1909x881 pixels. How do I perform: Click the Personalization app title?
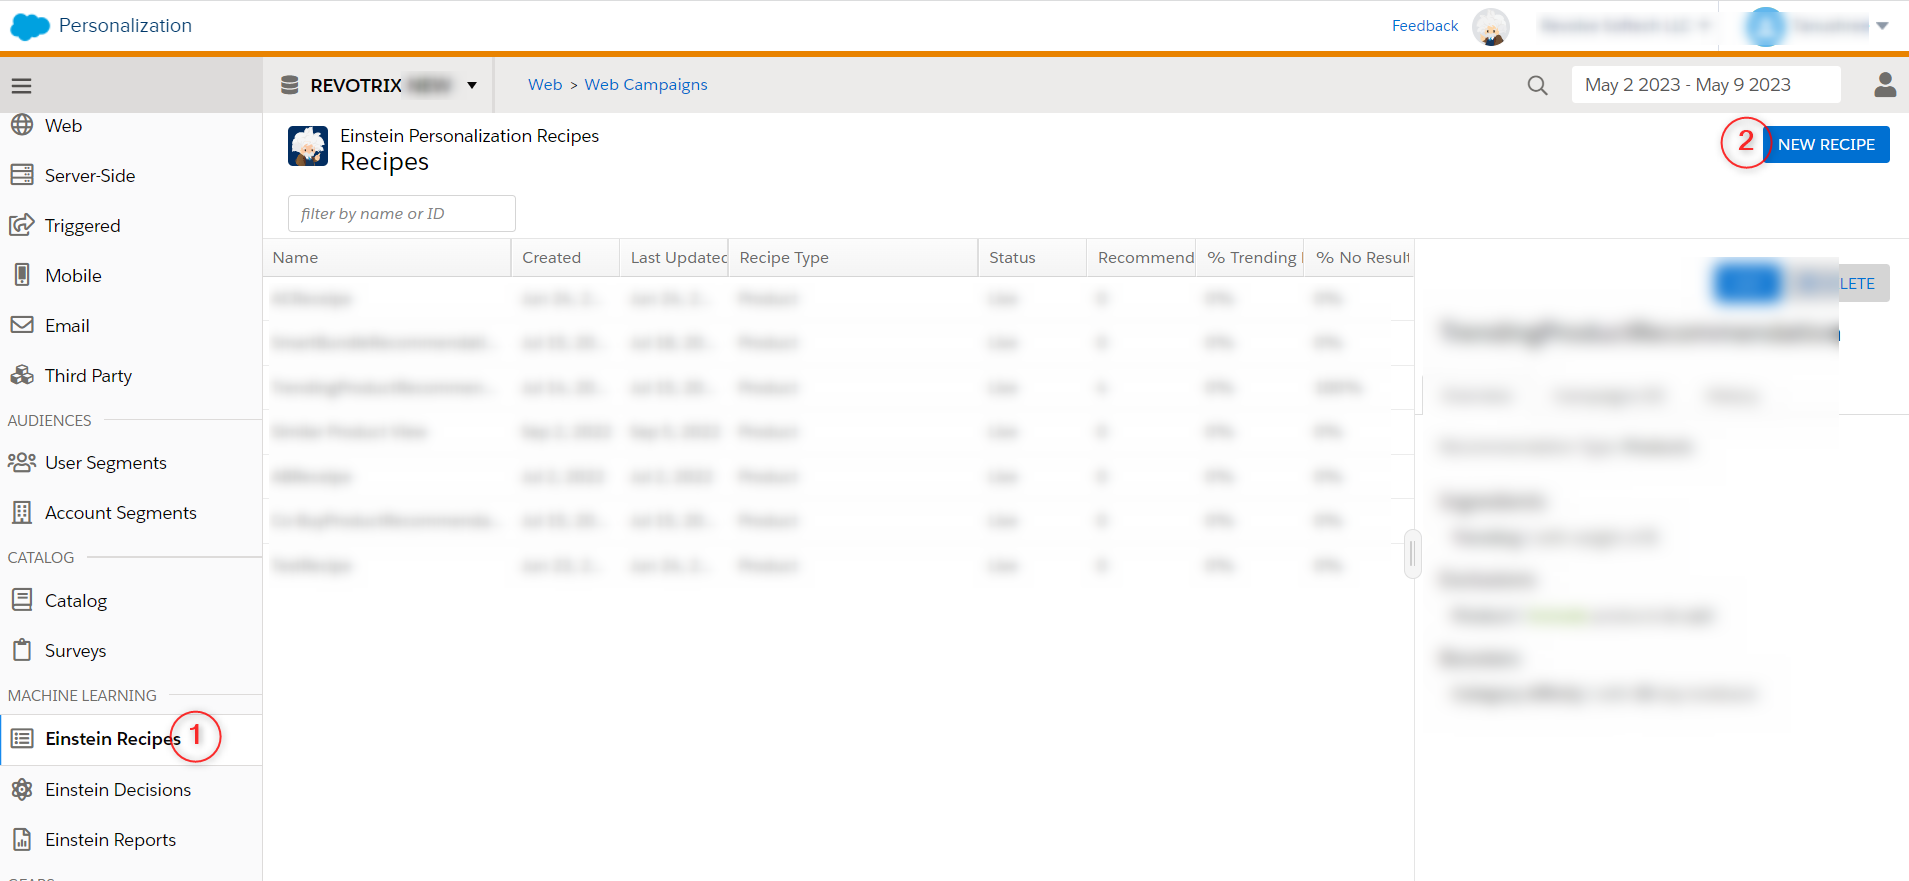coord(125,26)
